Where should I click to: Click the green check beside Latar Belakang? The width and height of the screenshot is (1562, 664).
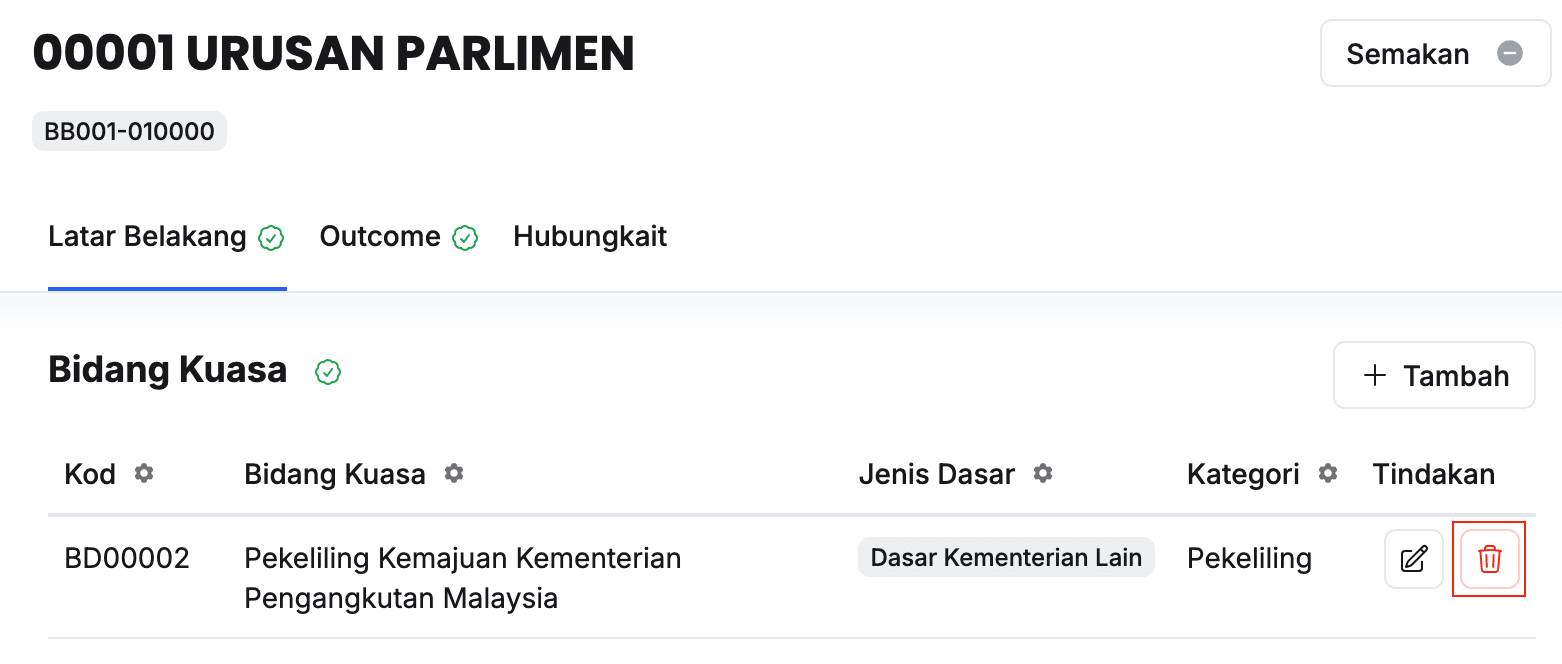point(271,238)
